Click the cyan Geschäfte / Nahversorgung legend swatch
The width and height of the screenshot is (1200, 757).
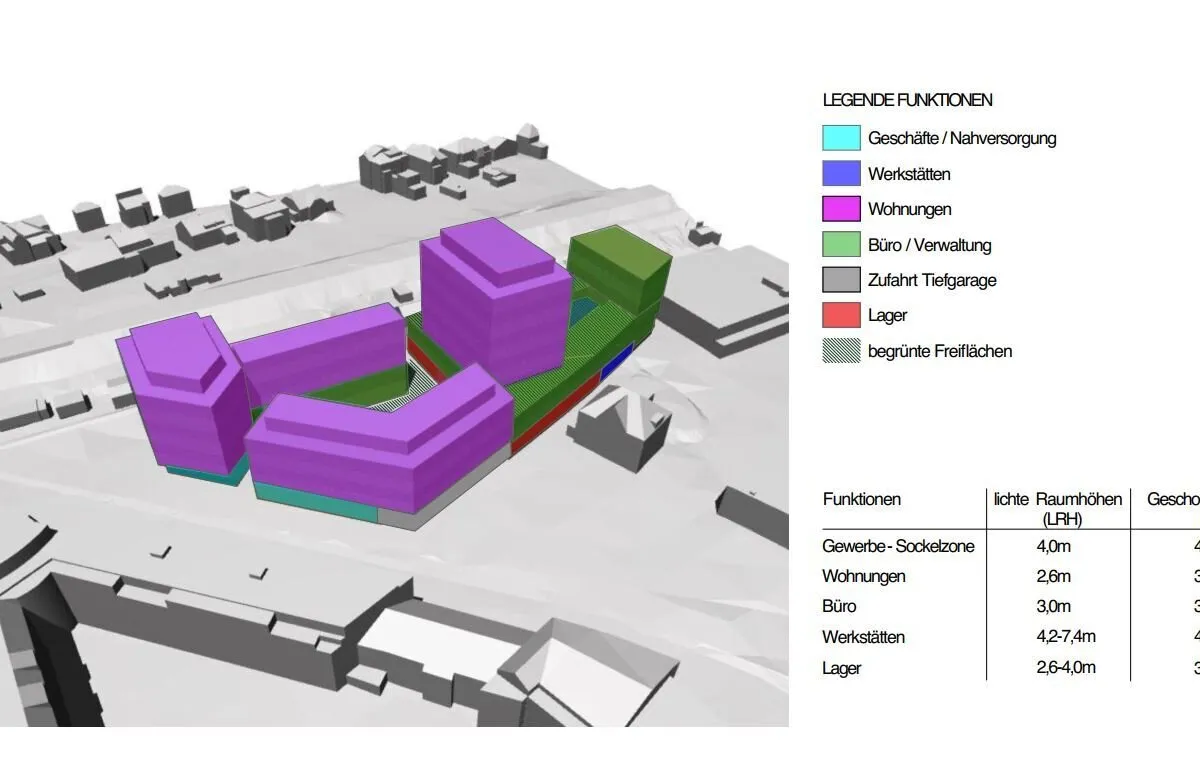pos(841,138)
